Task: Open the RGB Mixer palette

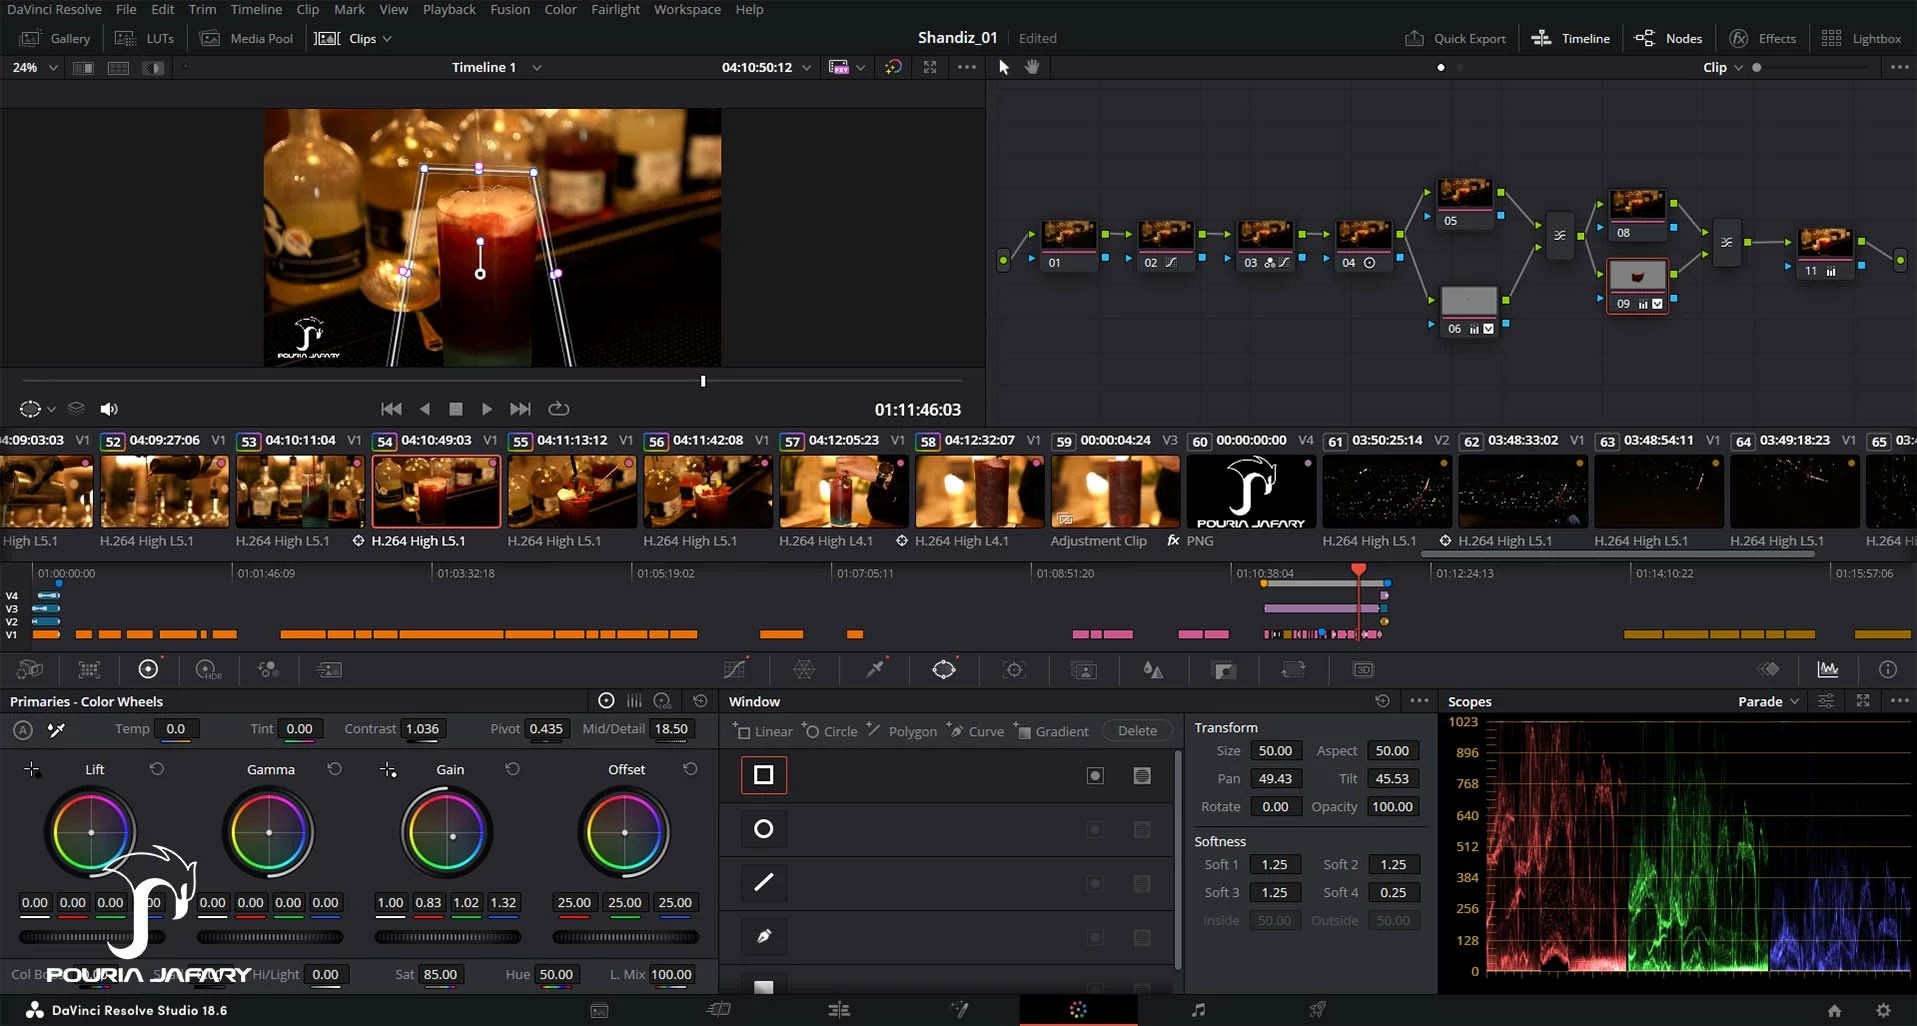Action: tap(268, 669)
